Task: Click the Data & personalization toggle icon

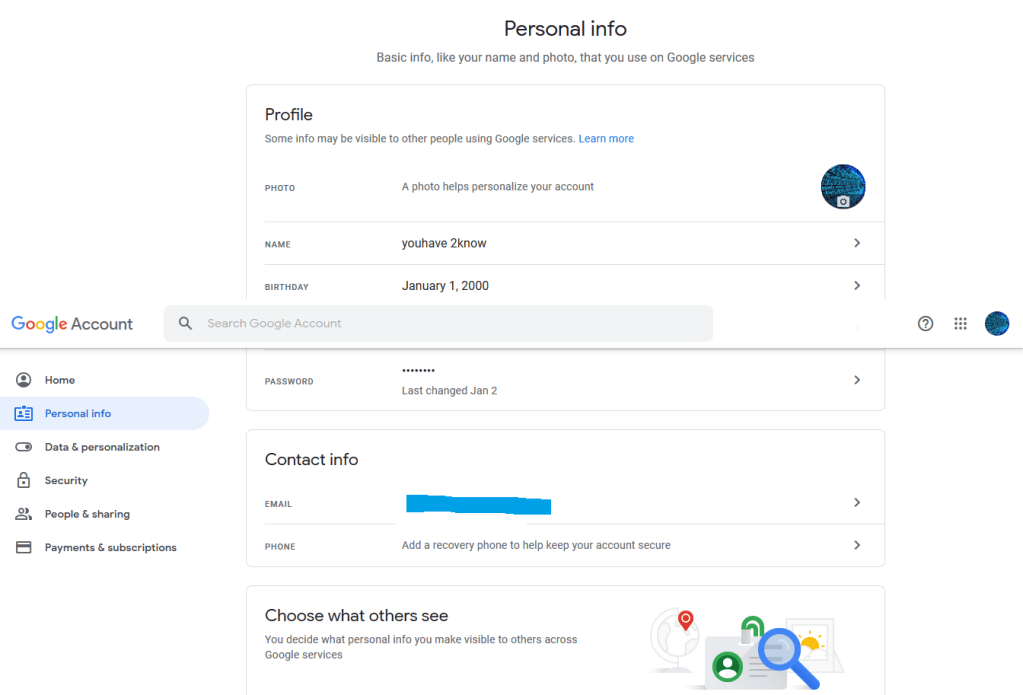Action: pos(24,447)
